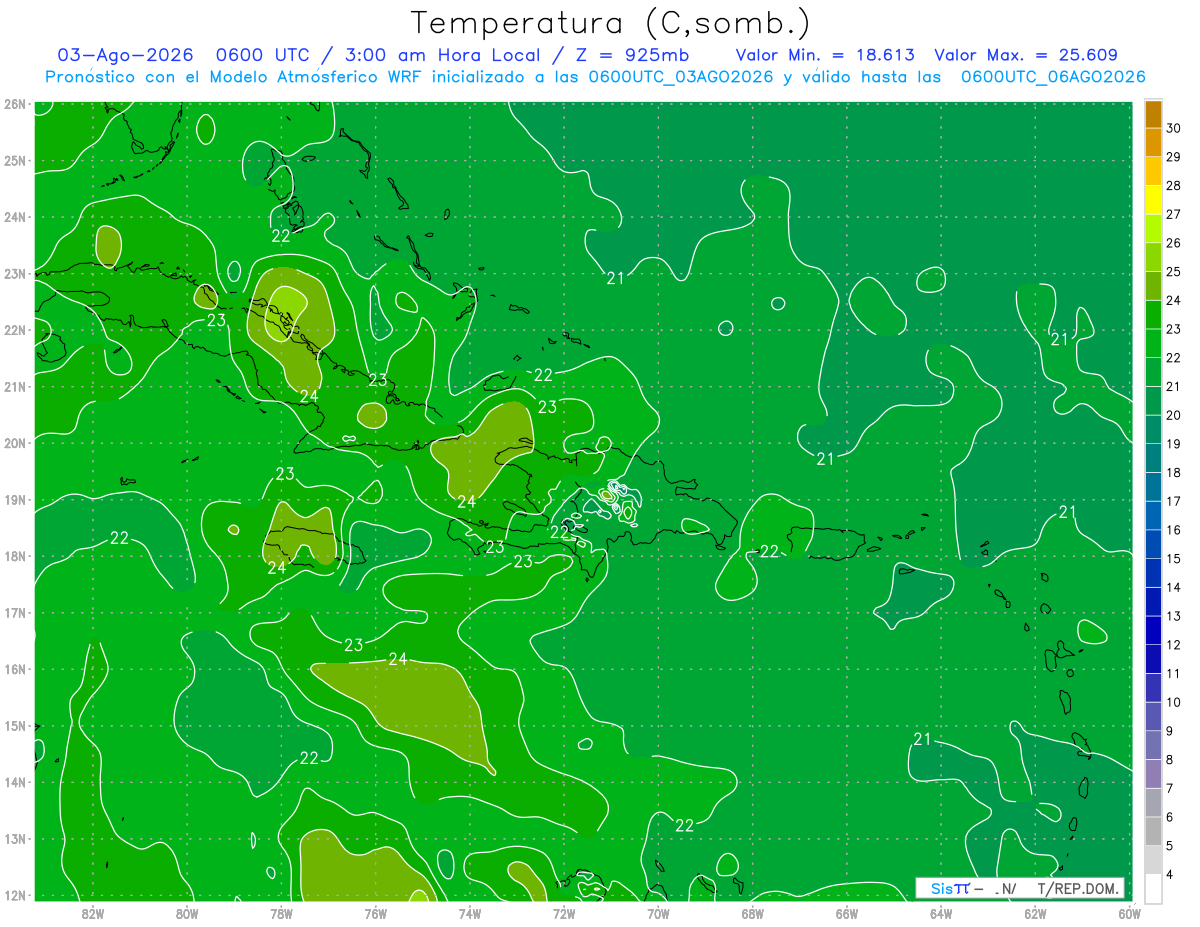Click the '15' color bar label
The image size is (1200, 927).
click(1173, 558)
